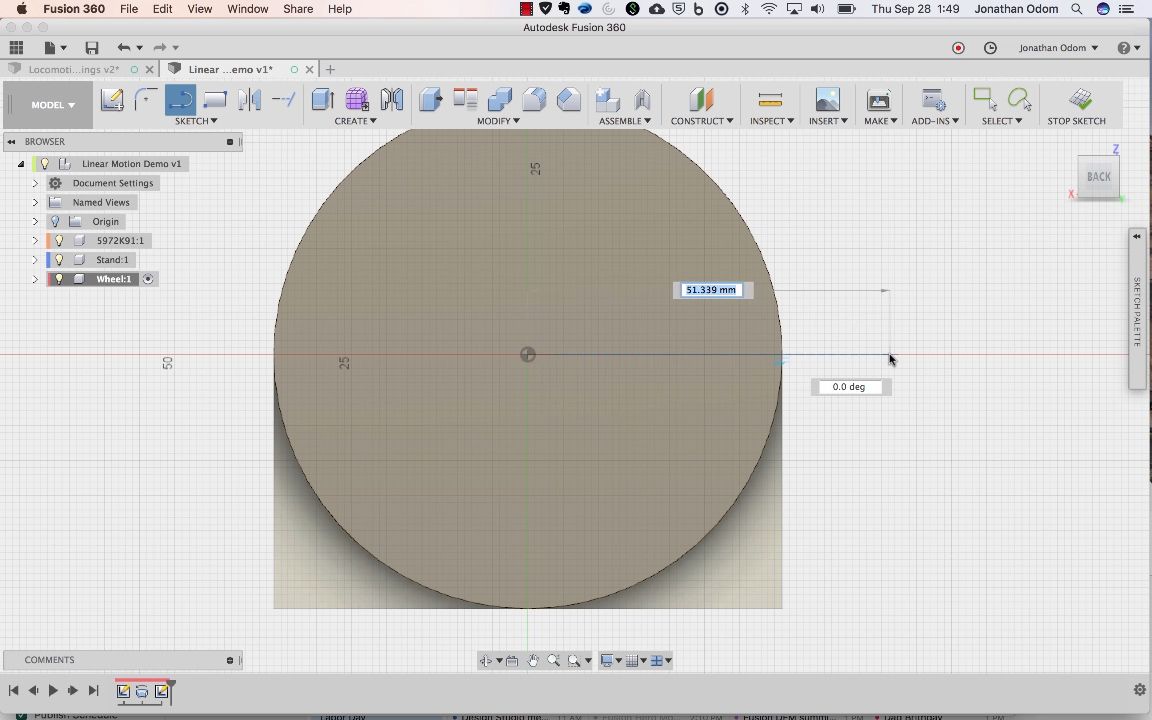The width and height of the screenshot is (1152, 720).
Task: Click the BACK face of view cube
Action: coord(1098,177)
